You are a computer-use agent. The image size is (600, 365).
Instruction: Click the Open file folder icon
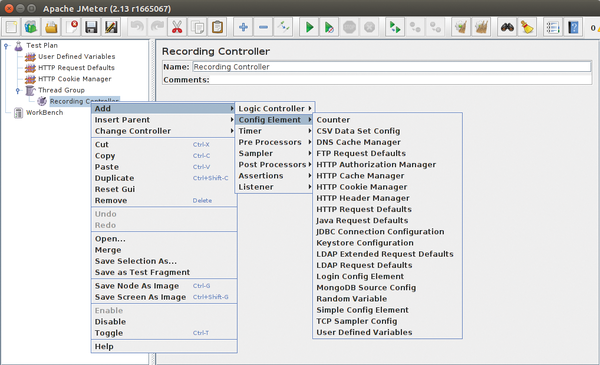click(51, 27)
